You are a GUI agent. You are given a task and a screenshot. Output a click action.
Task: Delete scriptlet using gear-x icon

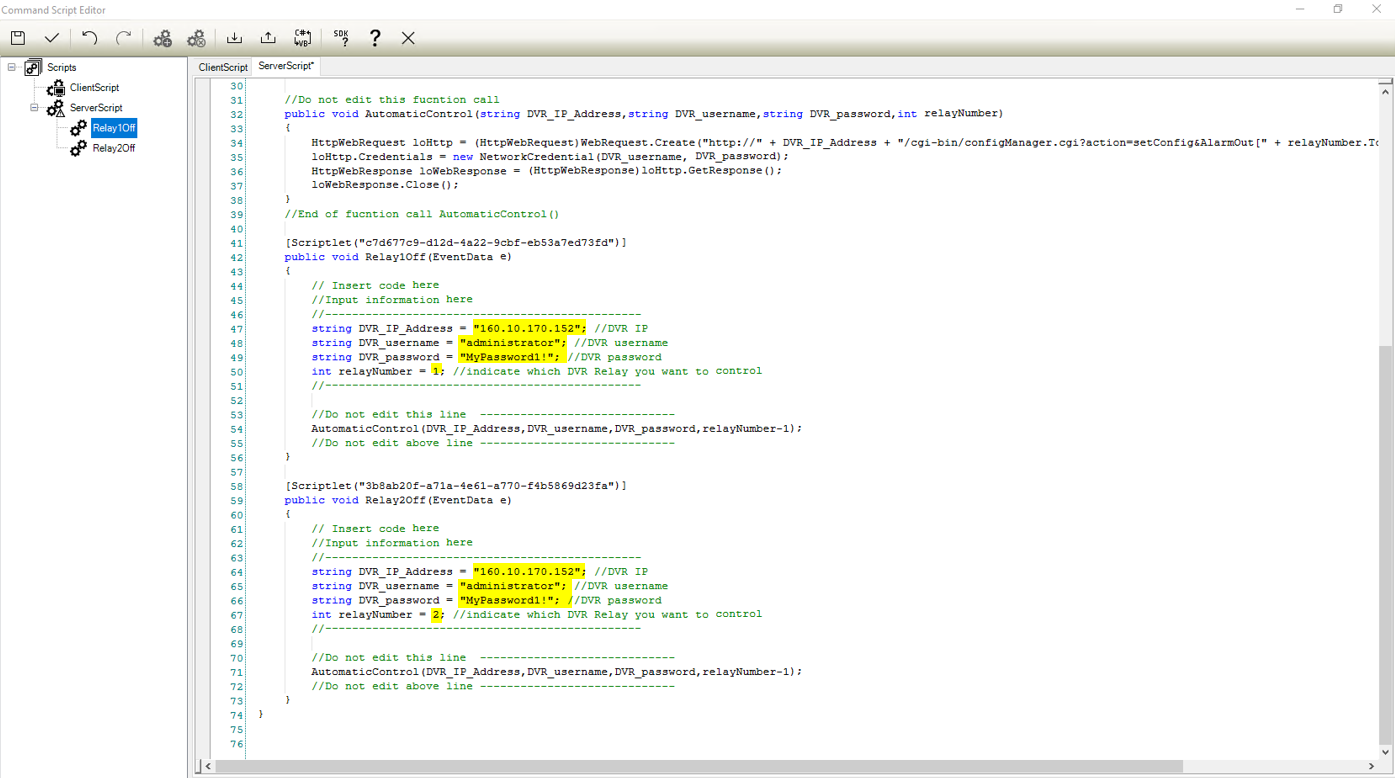196,38
